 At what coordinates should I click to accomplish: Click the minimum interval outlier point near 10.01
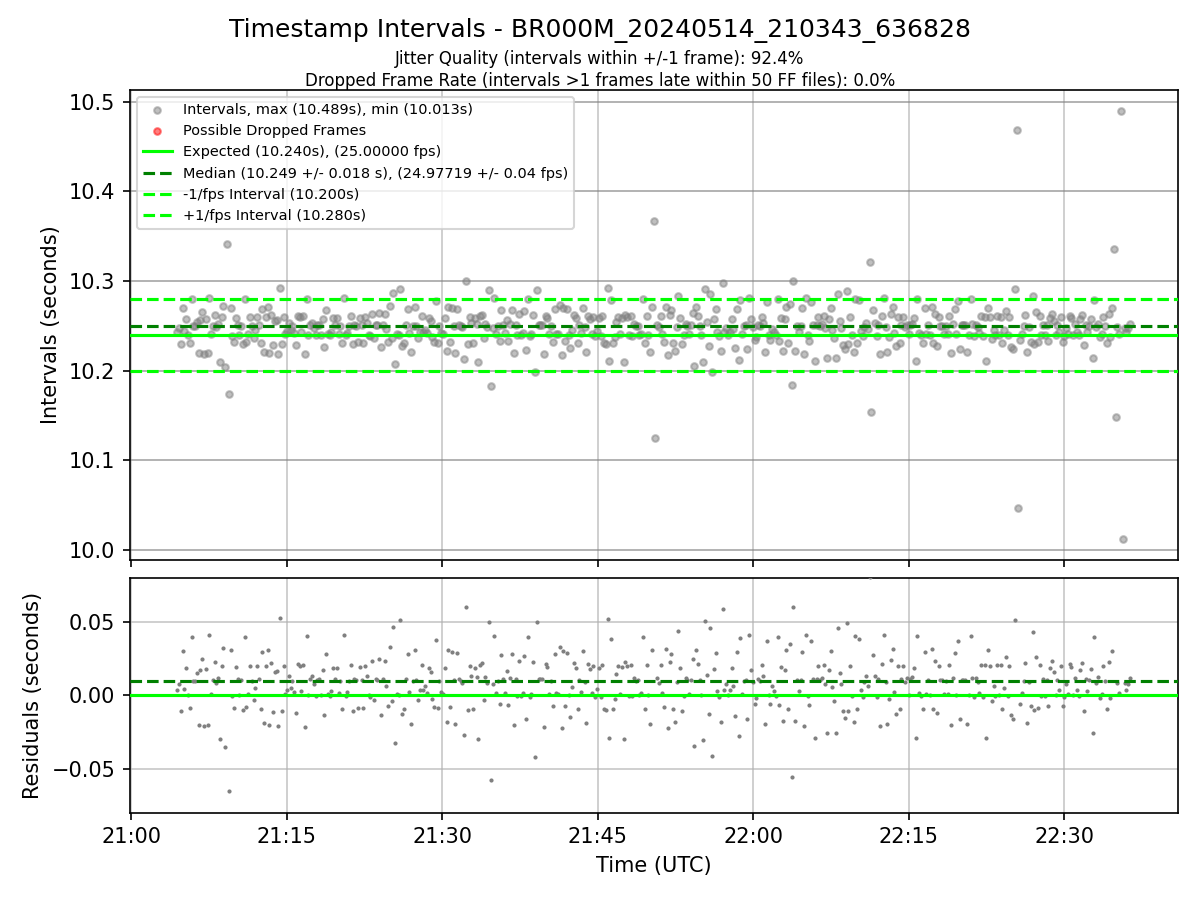click(1123, 539)
